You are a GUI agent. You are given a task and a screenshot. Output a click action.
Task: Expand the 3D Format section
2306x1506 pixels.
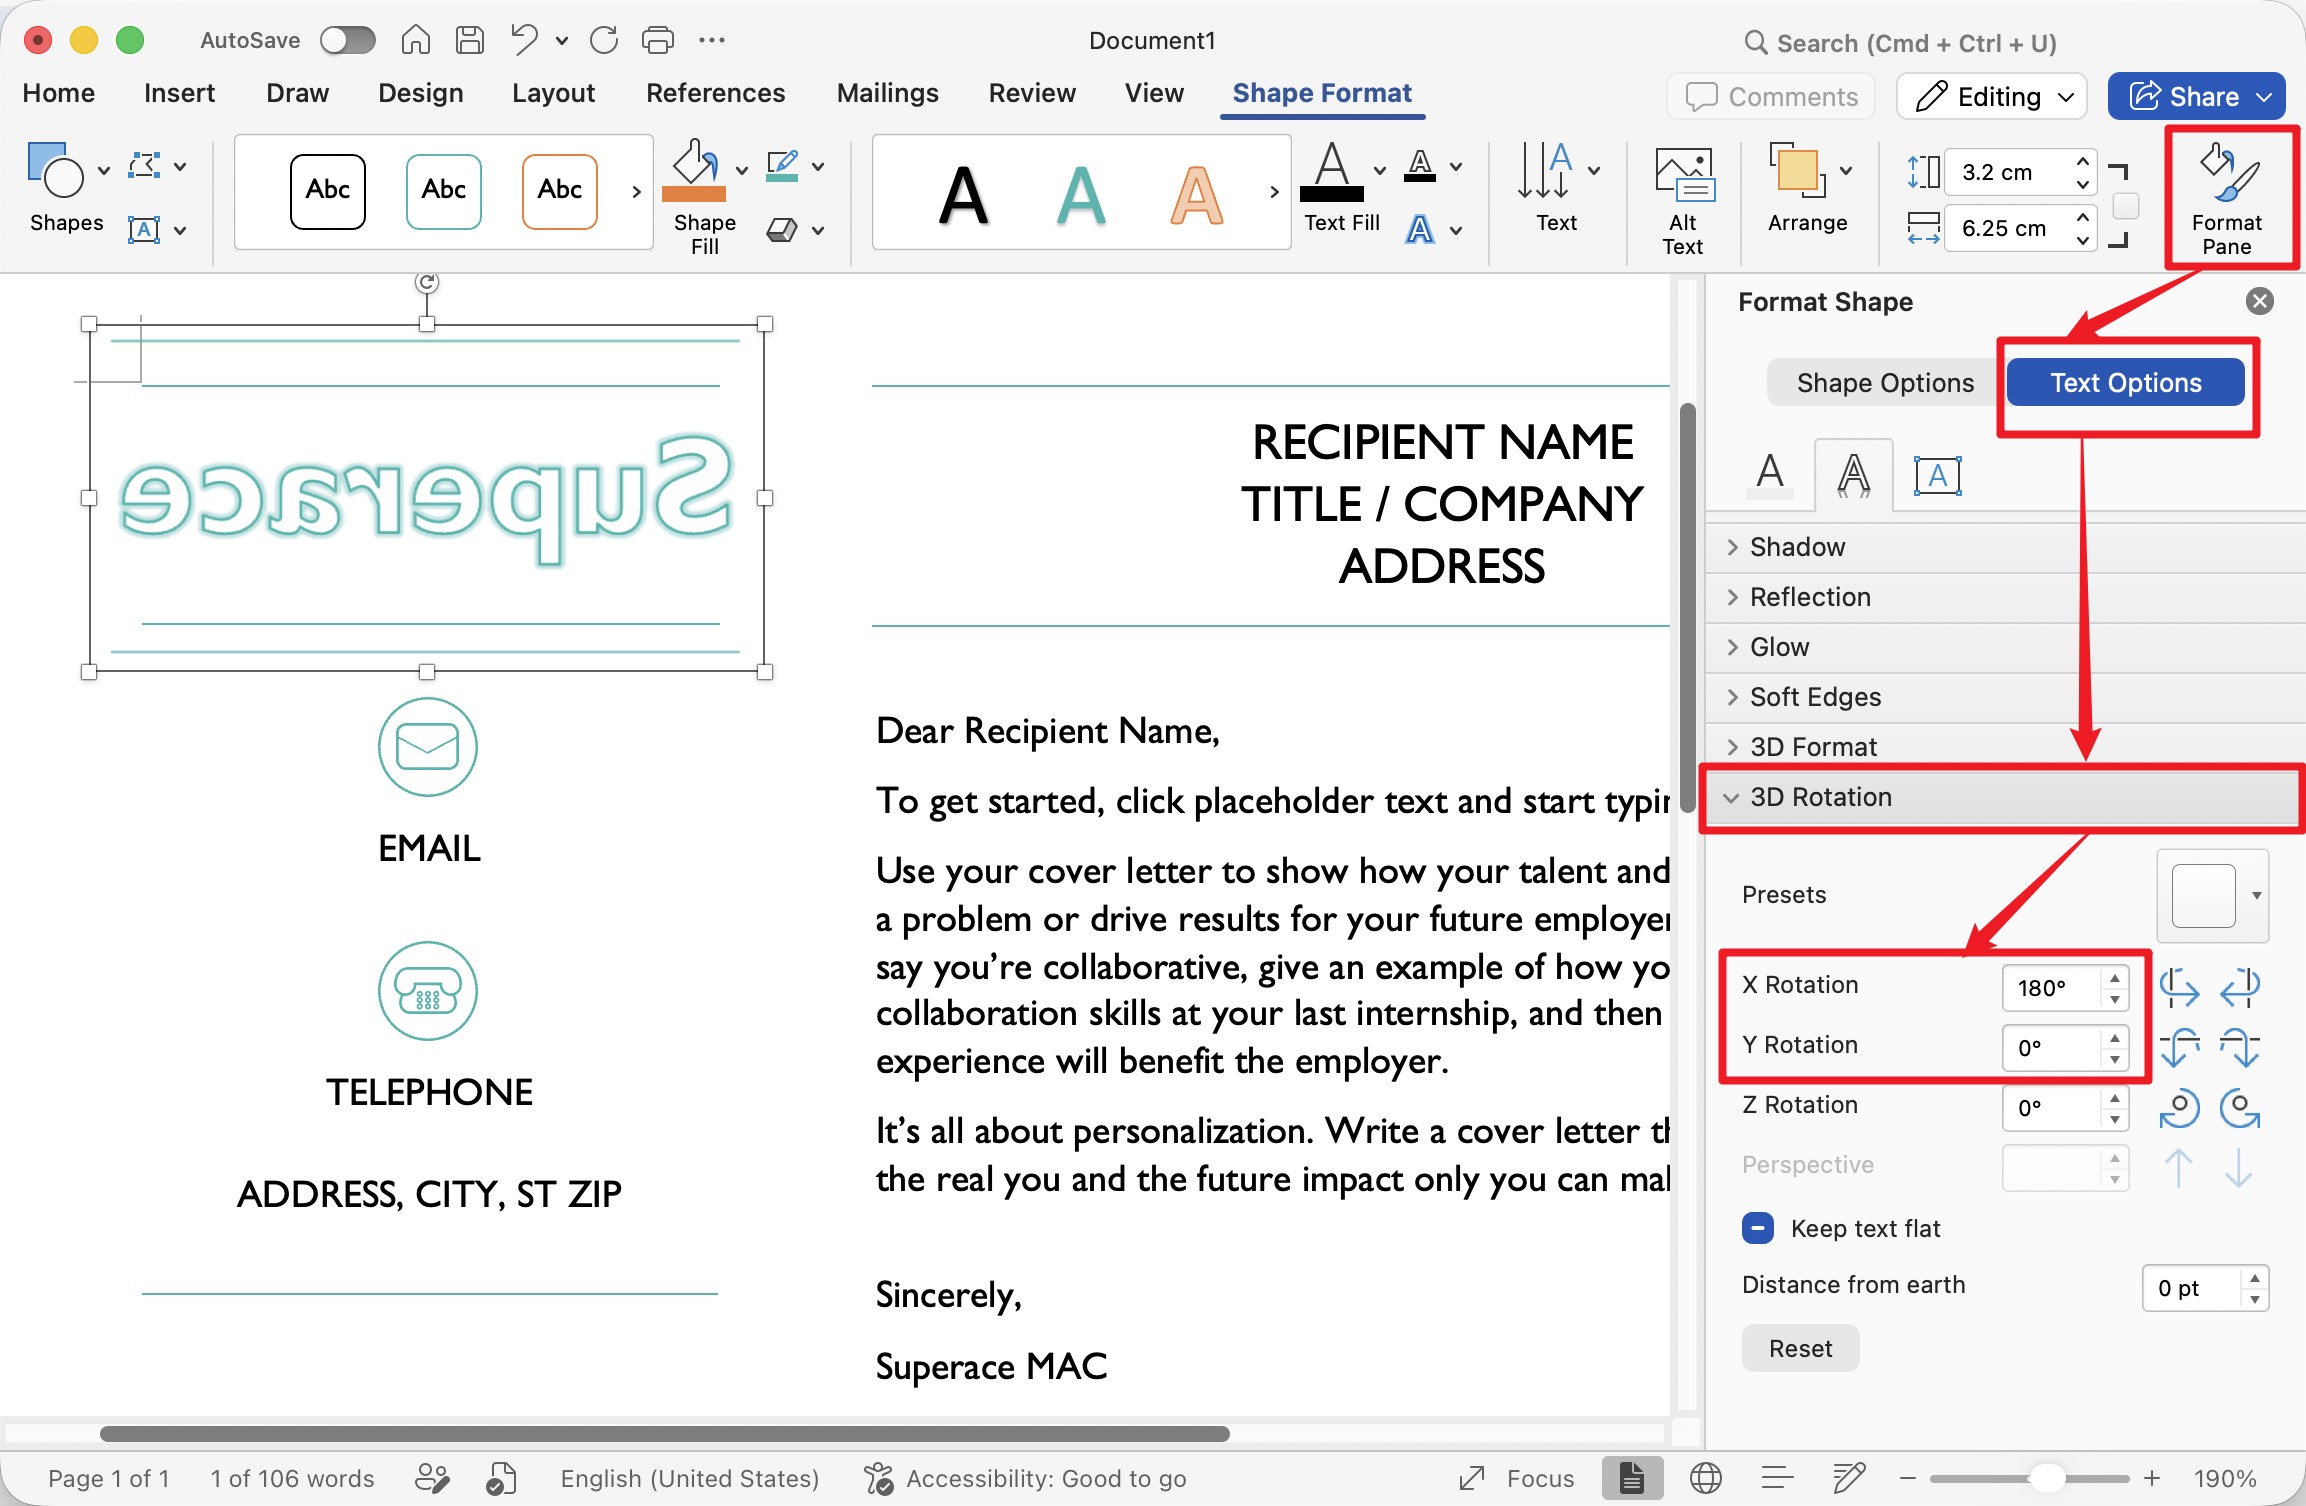click(2005, 747)
